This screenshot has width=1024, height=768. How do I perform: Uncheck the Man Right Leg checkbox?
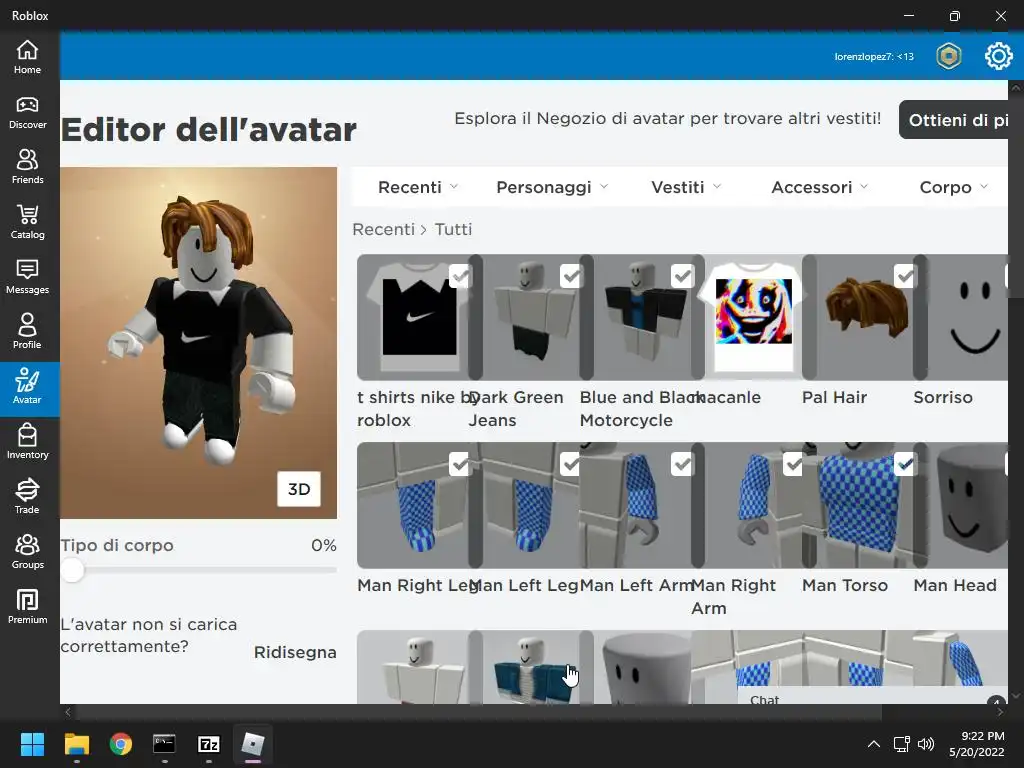pyautogui.click(x=460, y=464)
